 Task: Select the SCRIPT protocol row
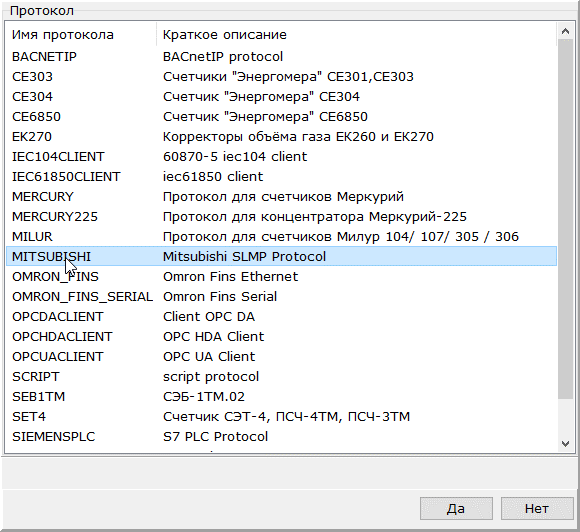[x=281, y=376]
